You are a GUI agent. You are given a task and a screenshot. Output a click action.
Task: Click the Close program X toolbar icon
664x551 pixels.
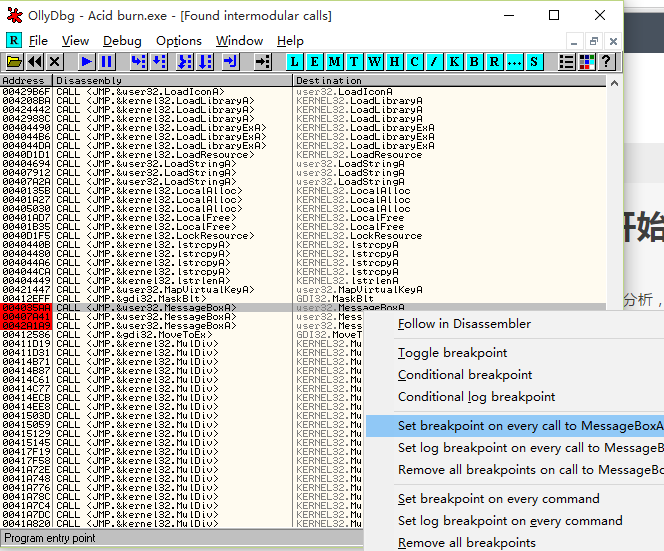click(x=55, y=62)
